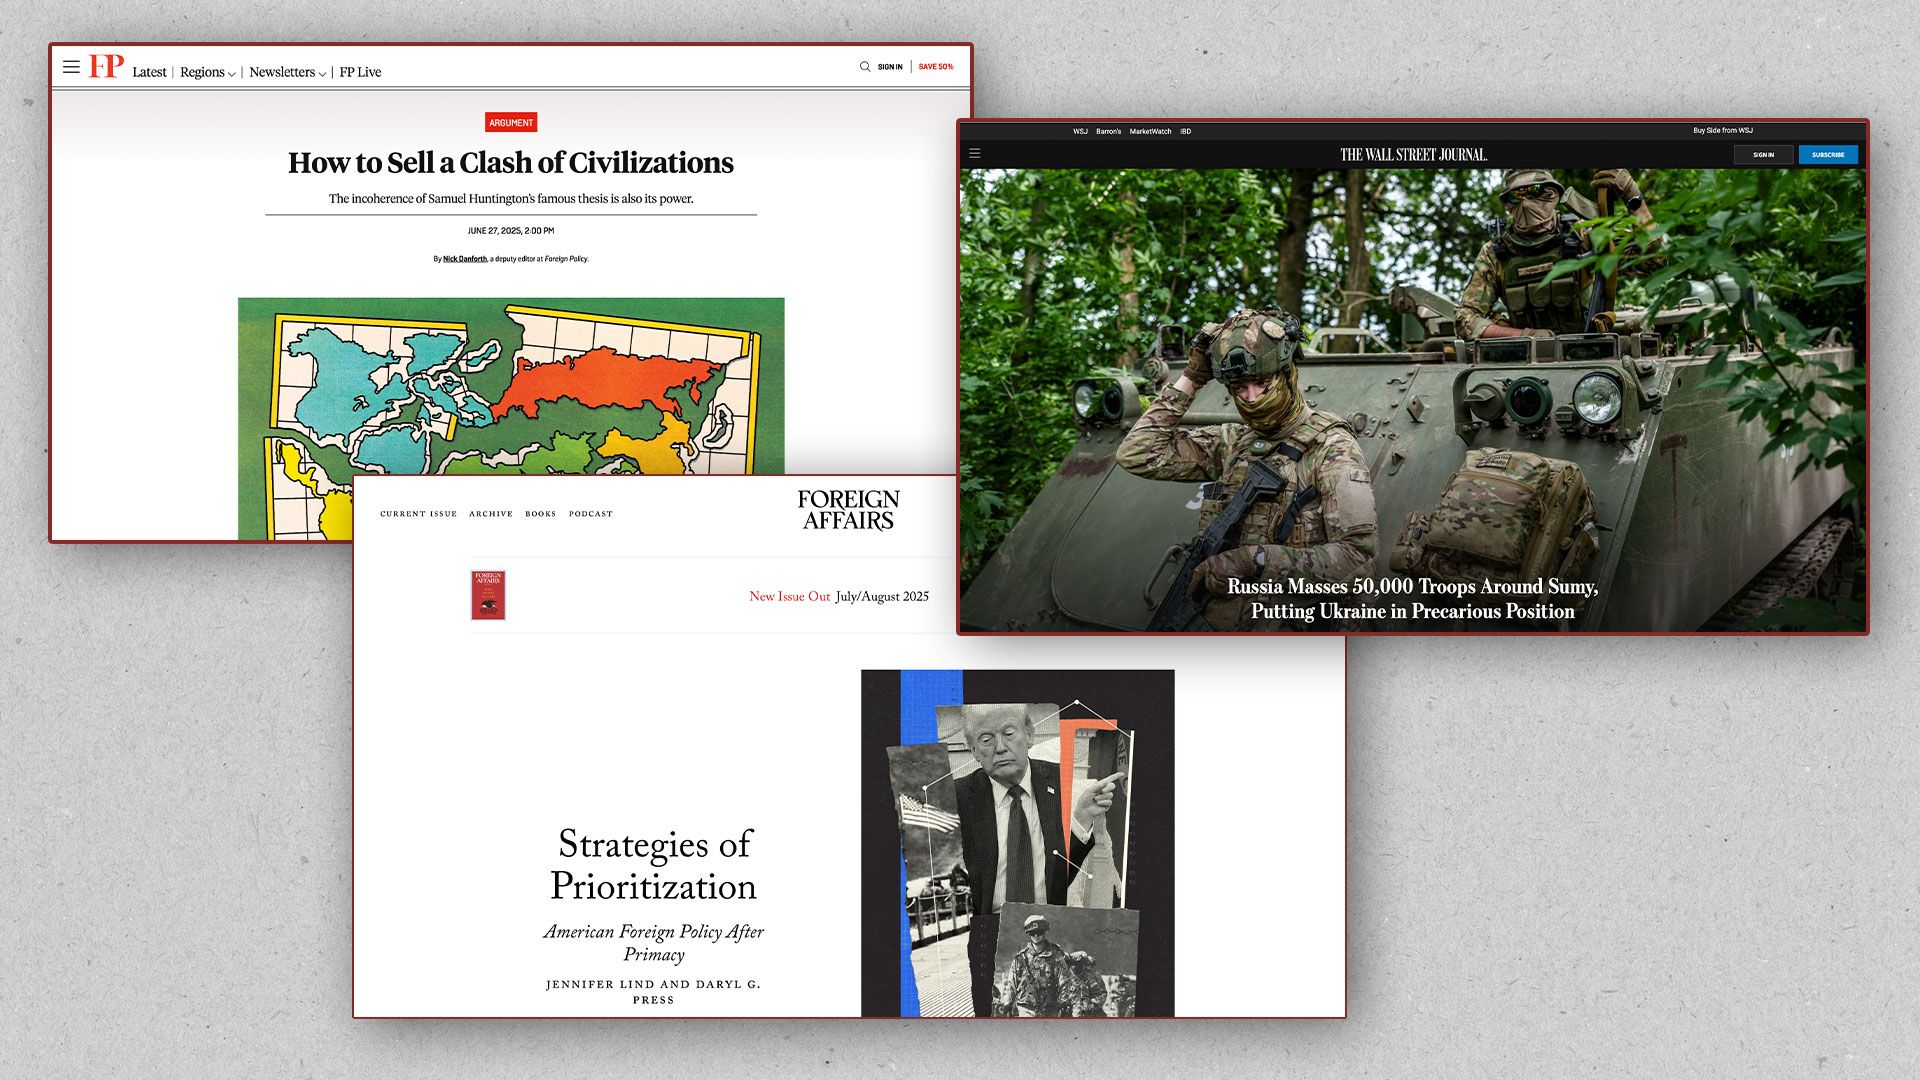
Task: Expand the Regions dropdown
Action: (207, 72)
